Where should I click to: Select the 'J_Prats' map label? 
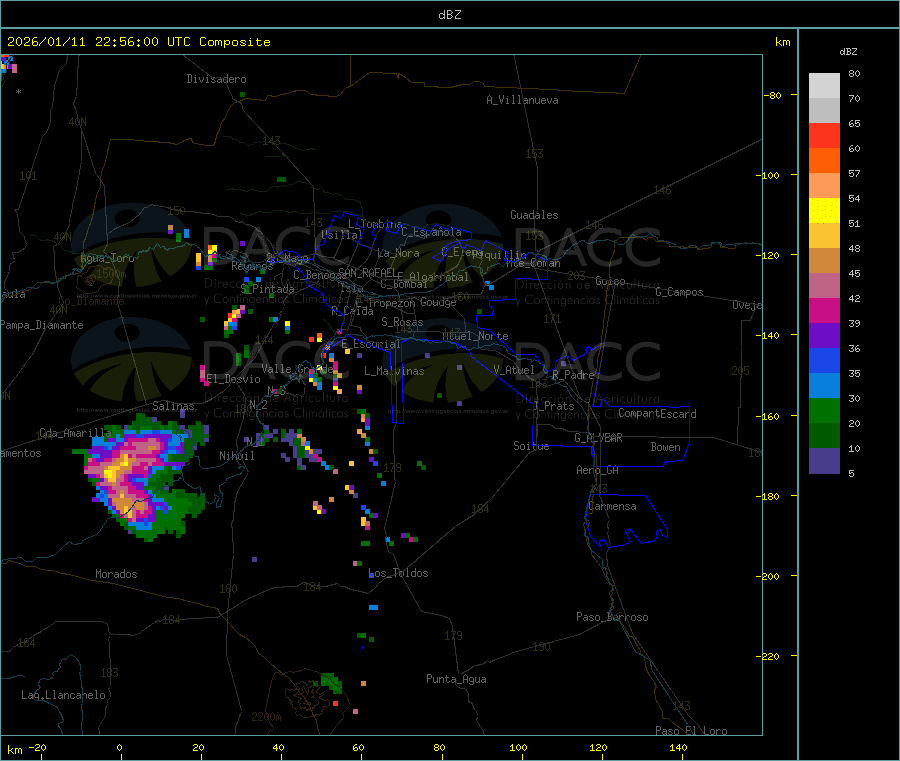(553, 406)
